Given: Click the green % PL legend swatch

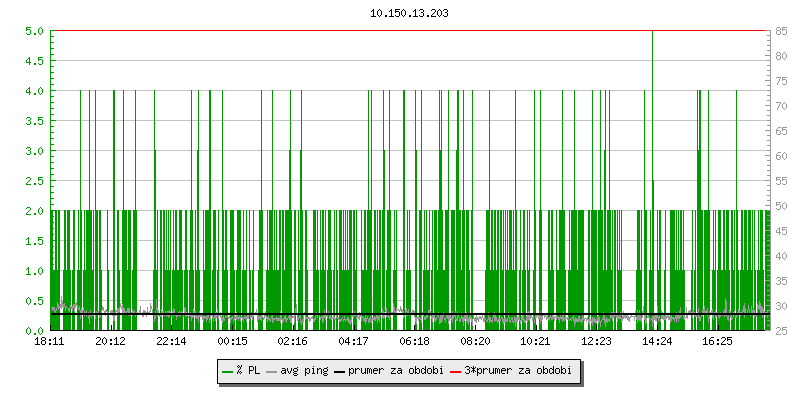Looking at the screenshot, I should coord(227,371).
